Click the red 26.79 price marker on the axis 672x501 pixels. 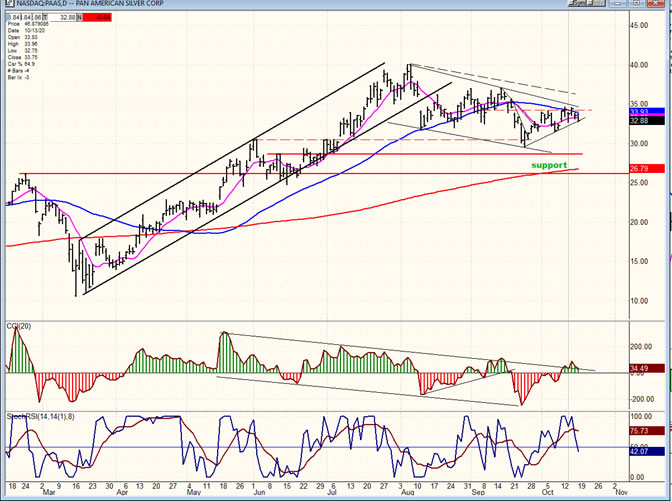tap(647, 169)
